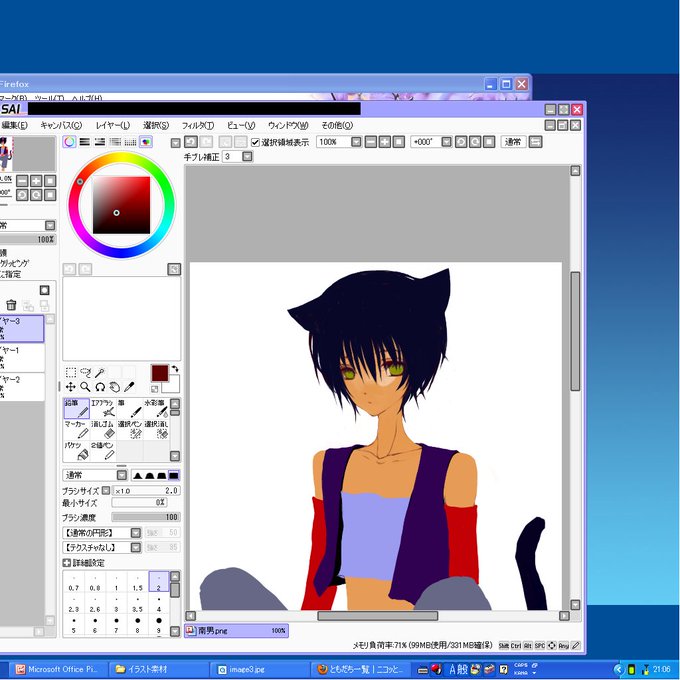Image resolution: width=680 pixels, height=680 pixels.
Task: Open the 選択(S) menu
Action: pyautogui.click(x=156, y=125)
